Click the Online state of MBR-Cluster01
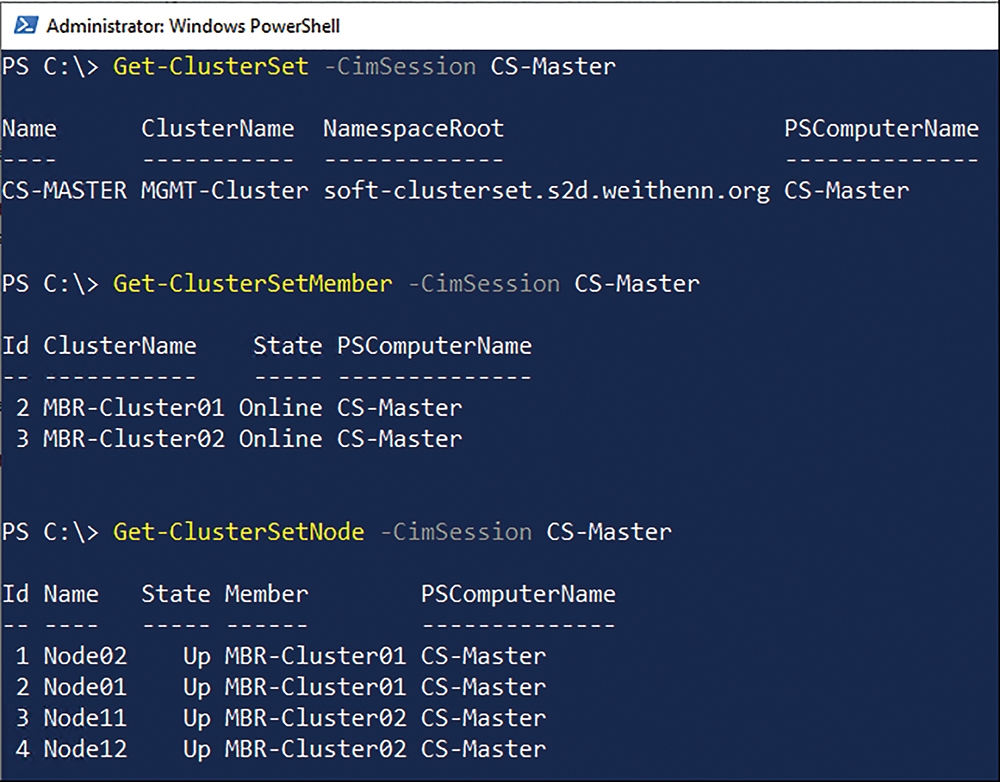The height and width of the screenshot is (782, 1000). click(281, 408)
